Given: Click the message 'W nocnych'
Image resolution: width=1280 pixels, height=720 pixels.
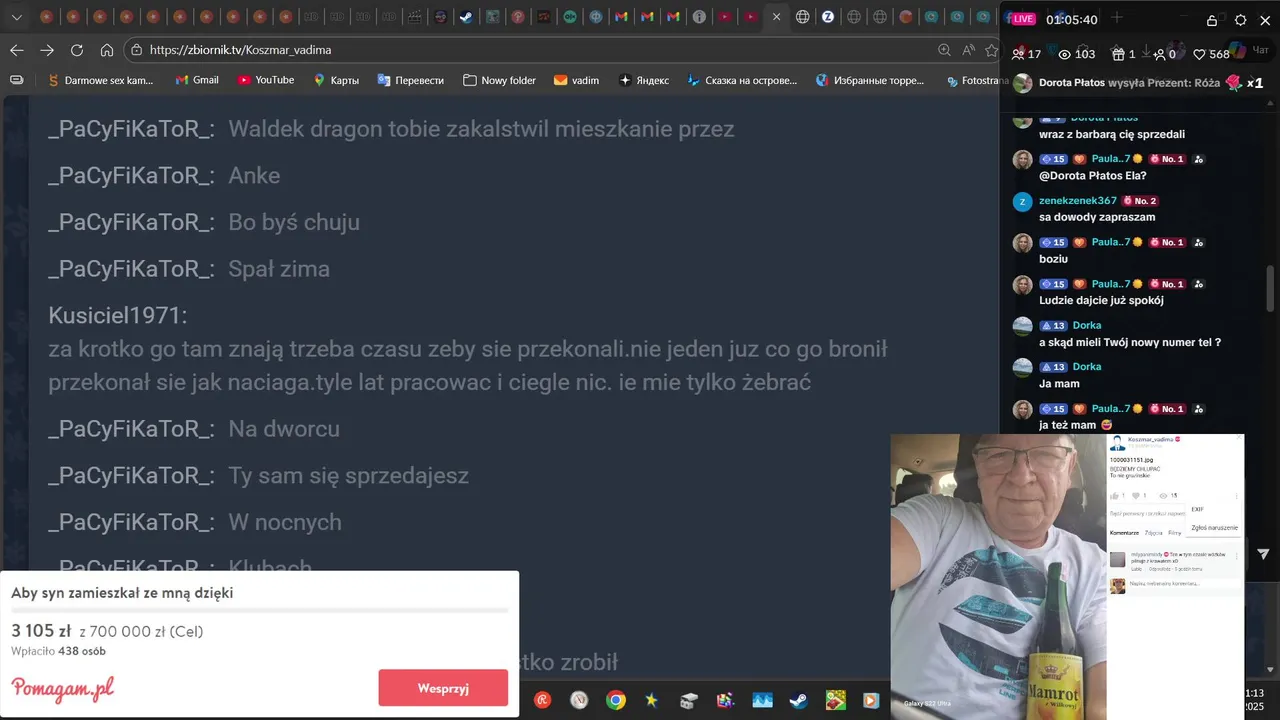Looking at the screenshot, I should pos(285,522).
